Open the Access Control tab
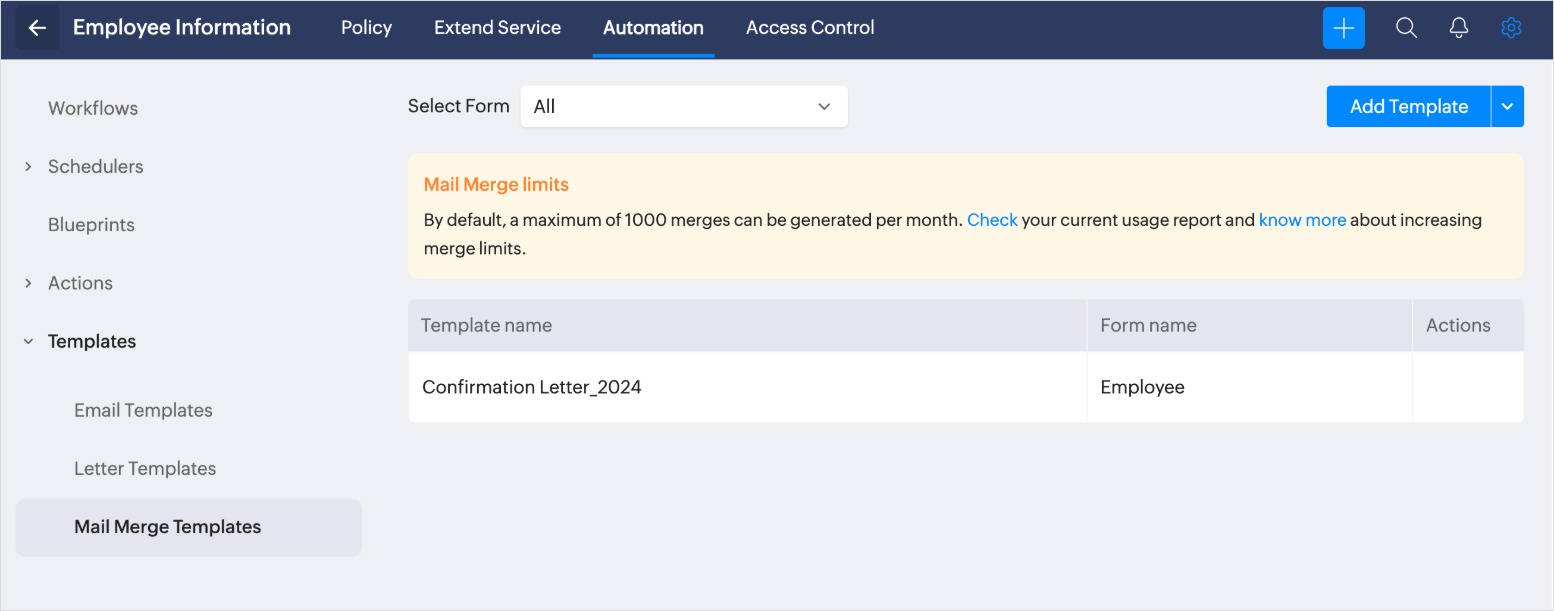This screenshot has height=611, width=1554. point(809,28)
